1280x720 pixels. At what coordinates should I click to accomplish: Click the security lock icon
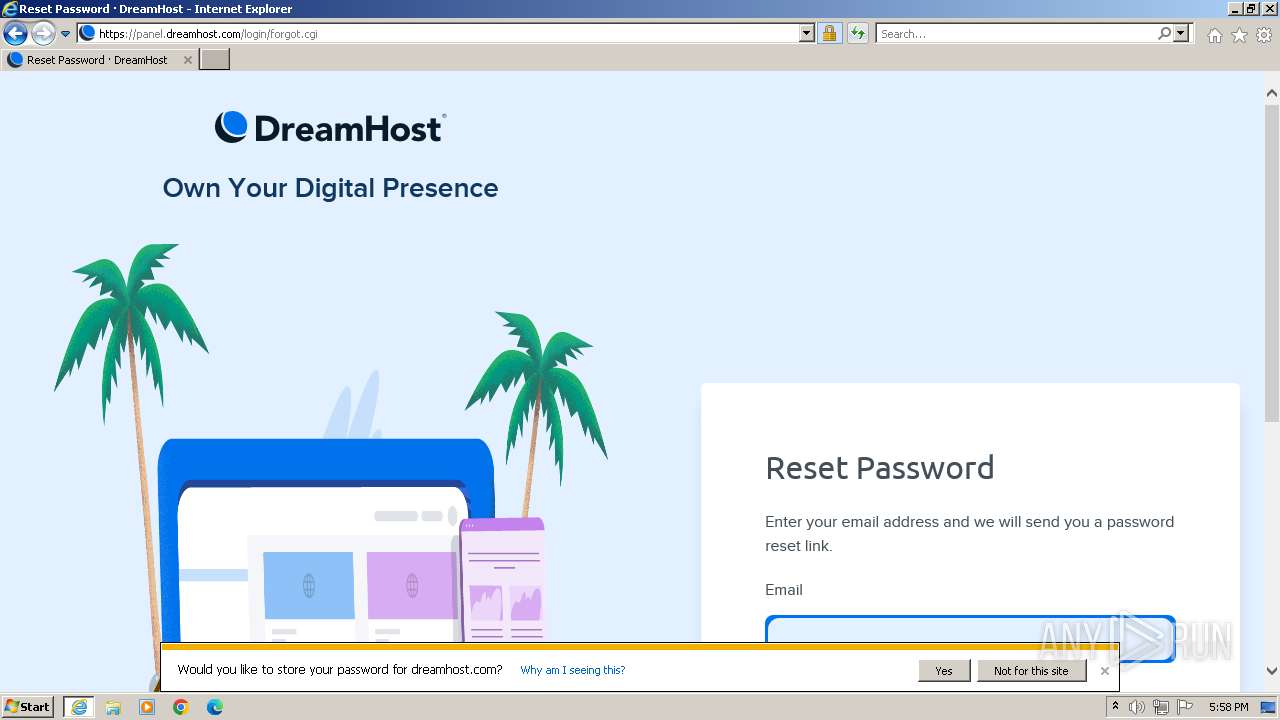[x=829, y=33]
